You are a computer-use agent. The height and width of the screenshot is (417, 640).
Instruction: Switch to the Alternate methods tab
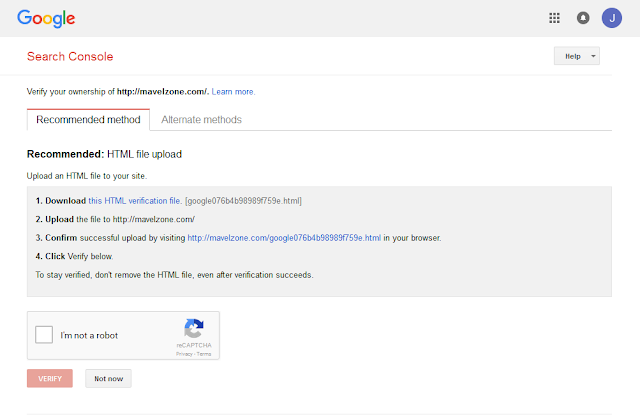click(201, 120)
